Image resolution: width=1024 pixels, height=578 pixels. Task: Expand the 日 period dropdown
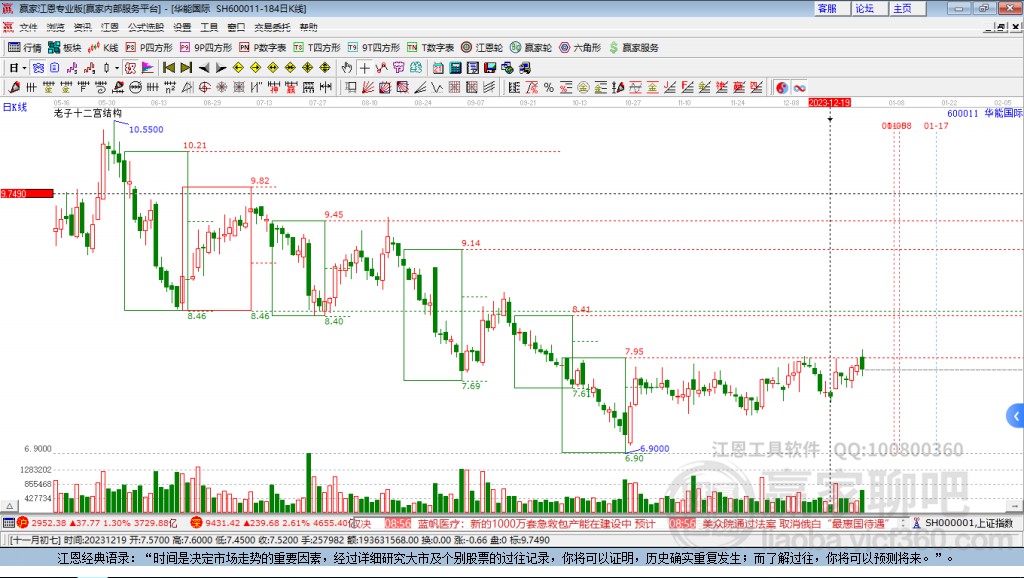24,68
